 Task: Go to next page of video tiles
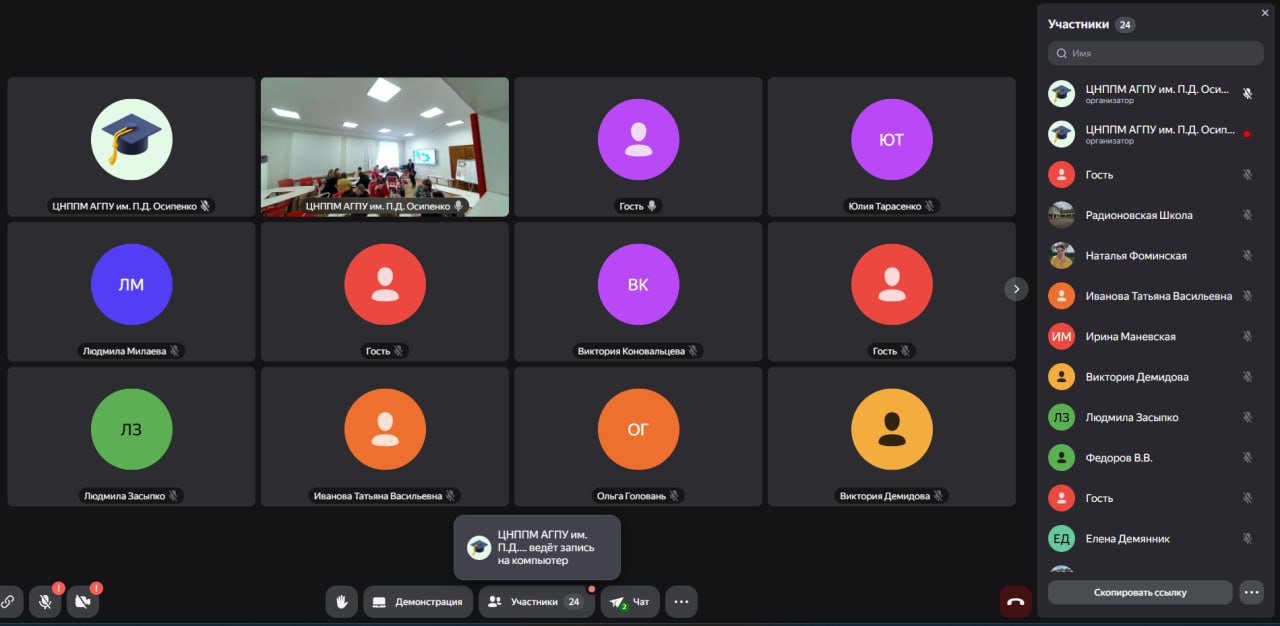1016,289
